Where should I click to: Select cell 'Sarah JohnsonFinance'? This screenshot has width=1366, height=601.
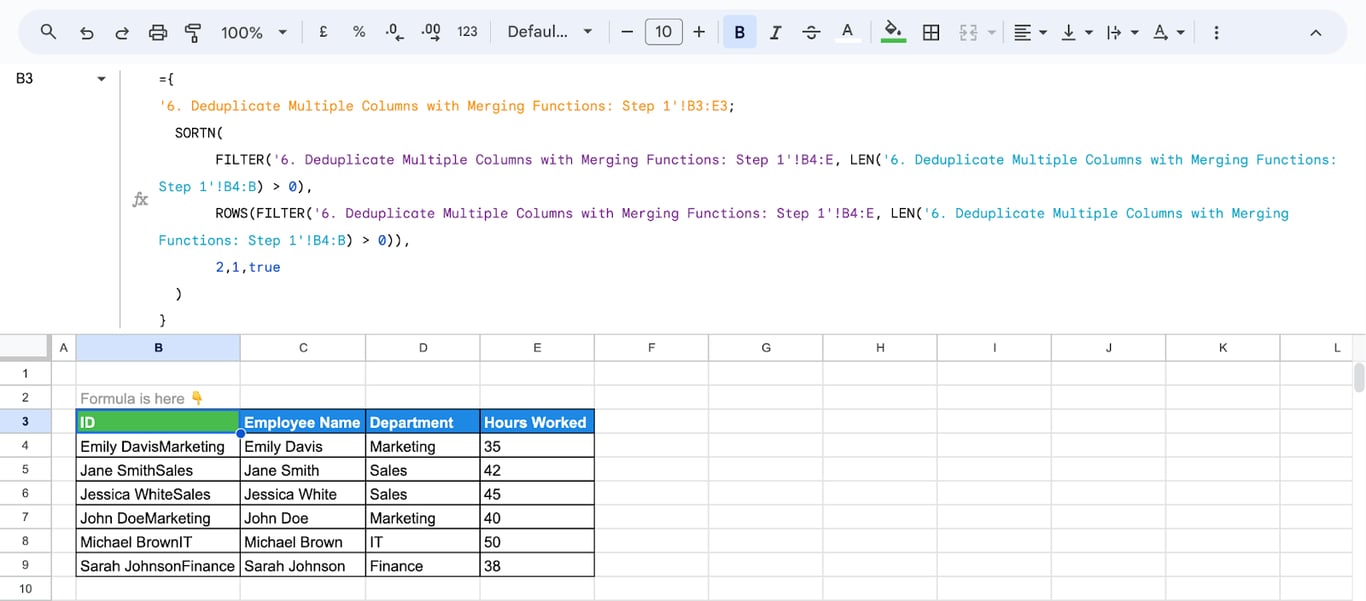tap(158, 566)
